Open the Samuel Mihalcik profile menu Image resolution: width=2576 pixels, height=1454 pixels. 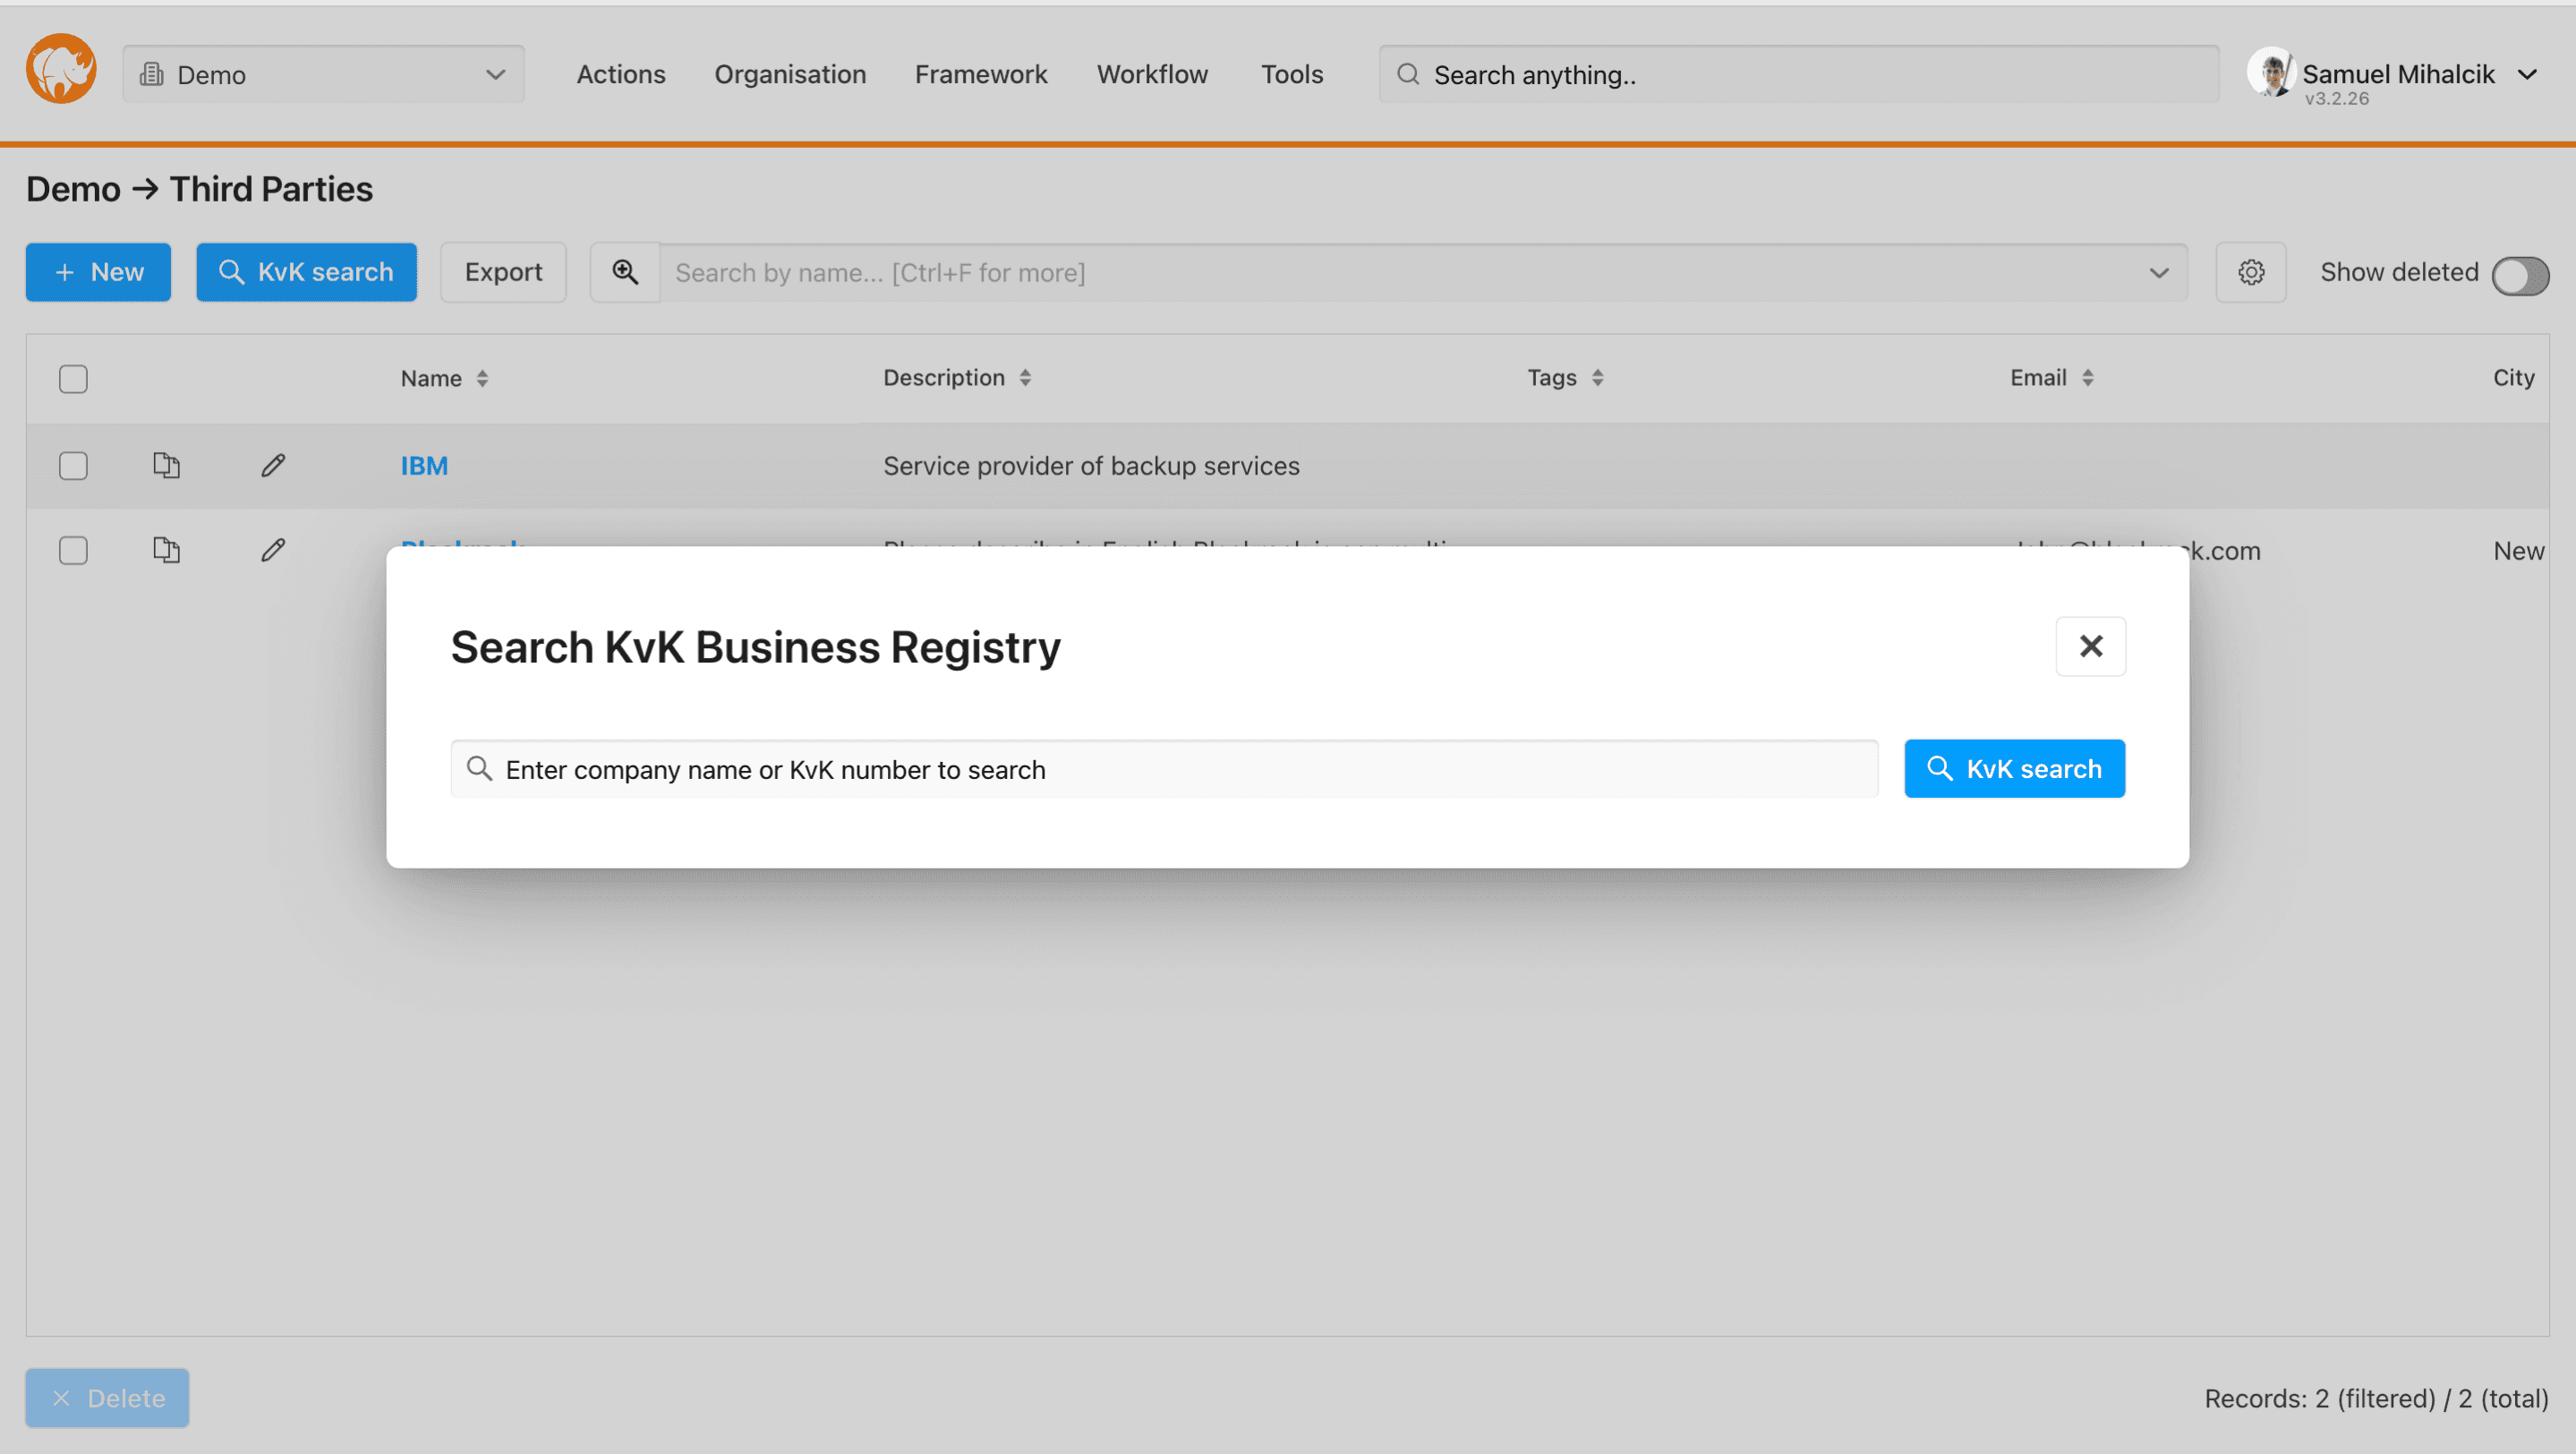2398,73
